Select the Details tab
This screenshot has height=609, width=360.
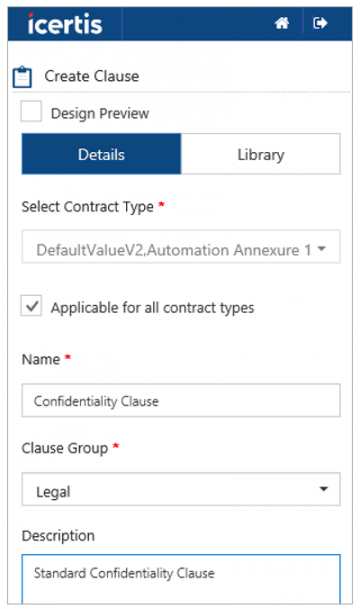pos(101,154)
